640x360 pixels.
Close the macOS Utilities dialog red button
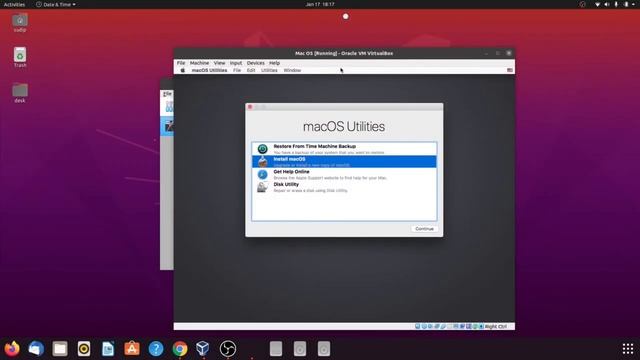[250, 107]
